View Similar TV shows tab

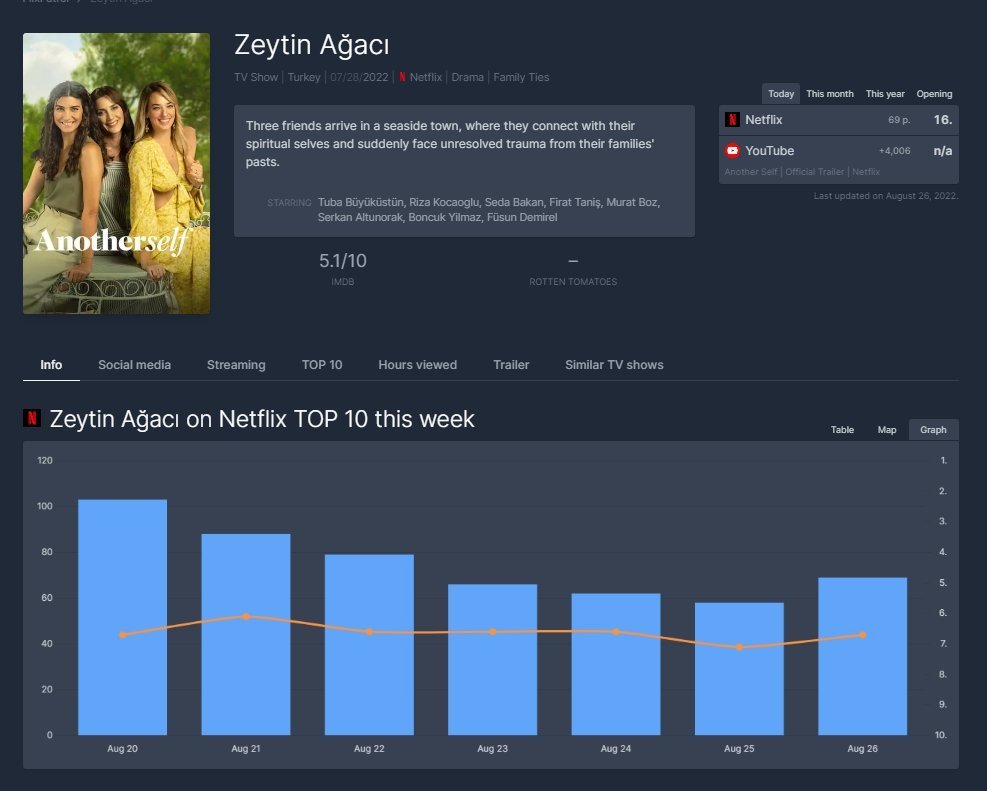(614, 365)
